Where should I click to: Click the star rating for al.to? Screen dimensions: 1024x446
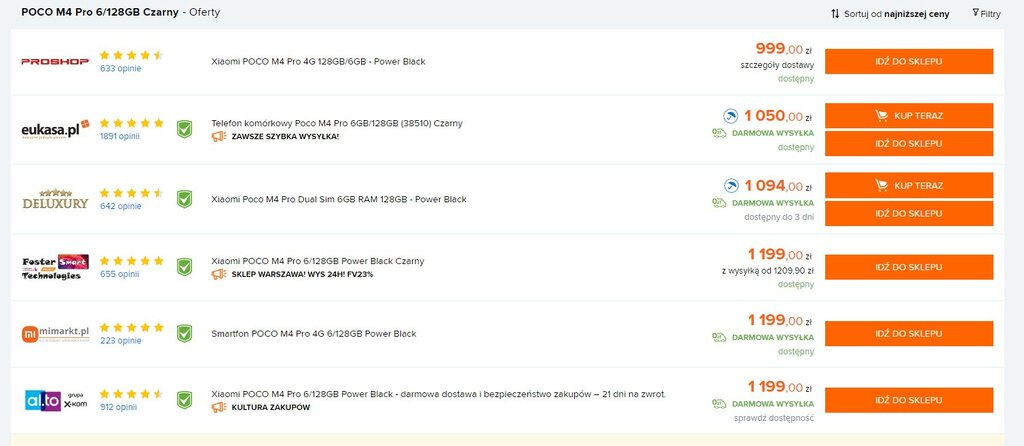(x=131, y=394)
